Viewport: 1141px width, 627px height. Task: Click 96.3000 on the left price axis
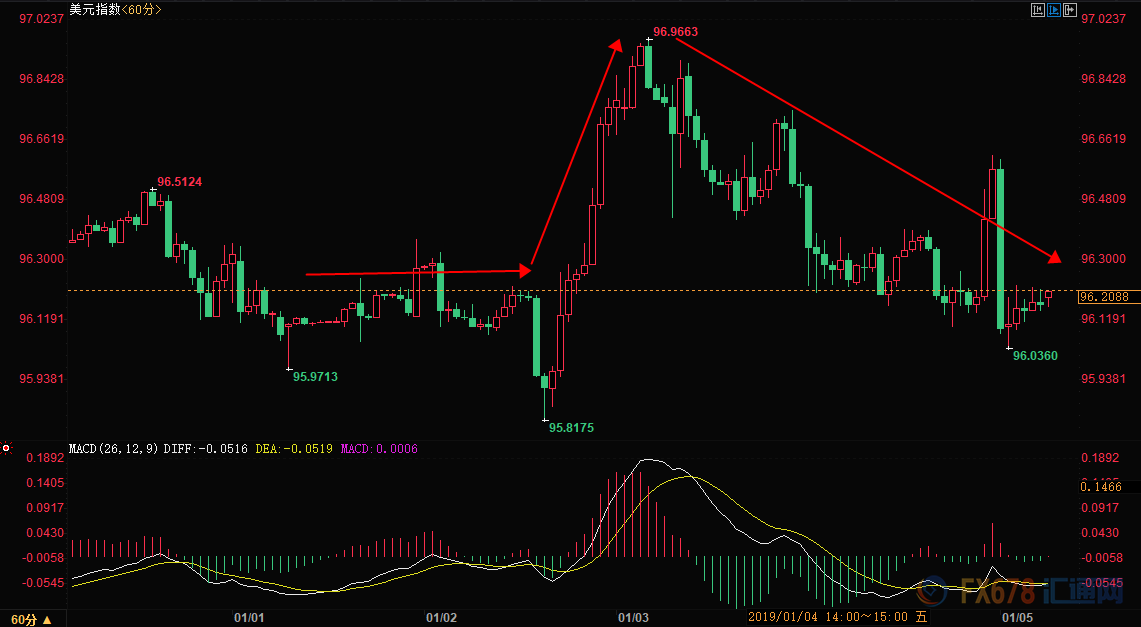41,259
